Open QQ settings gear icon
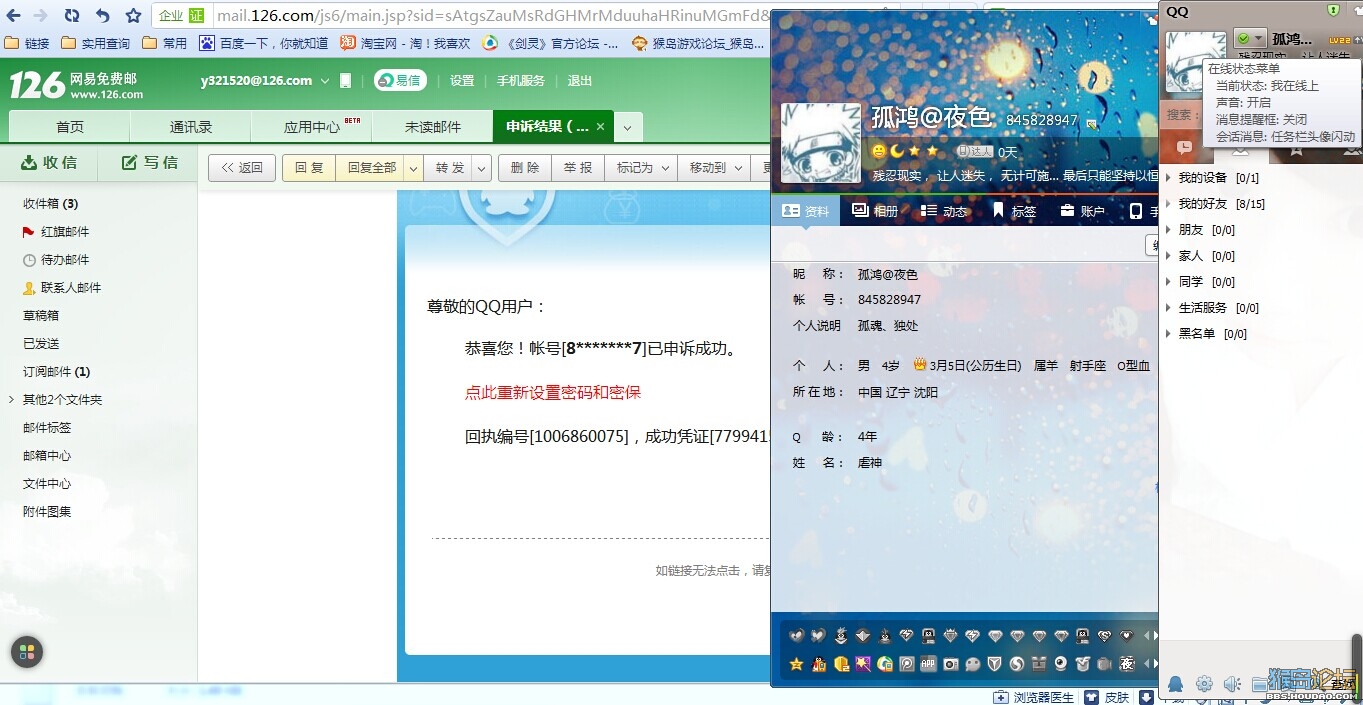The height and width of the screenshot is (705, 1363). [1204, 684]
